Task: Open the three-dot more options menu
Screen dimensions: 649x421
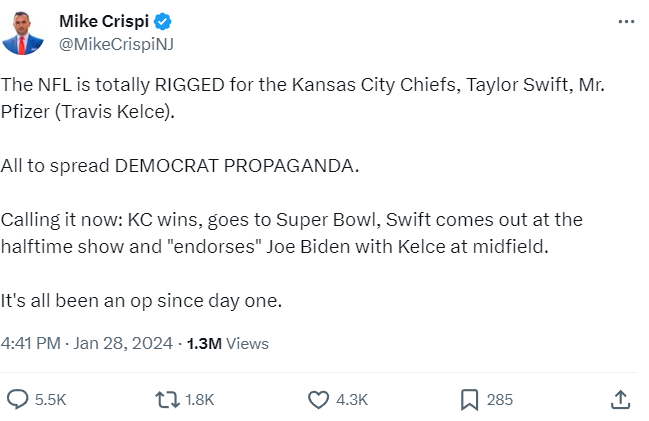Action: [x=625, y=22]
